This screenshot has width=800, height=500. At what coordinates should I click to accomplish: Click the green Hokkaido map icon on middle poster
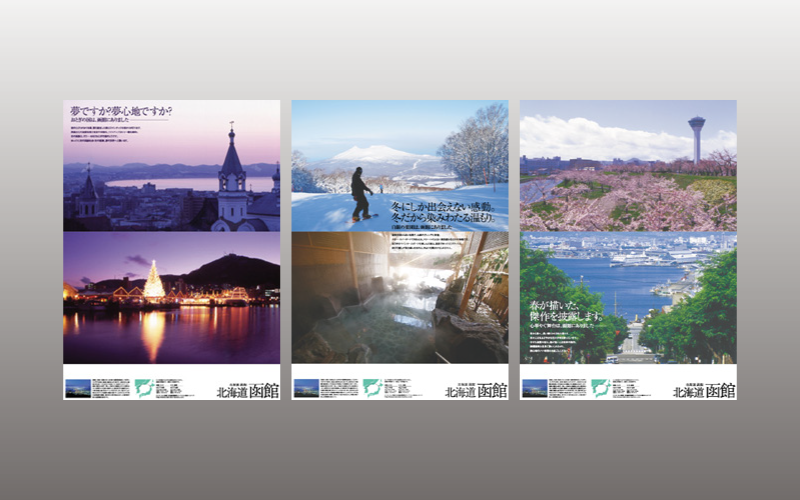coord(372,388)
